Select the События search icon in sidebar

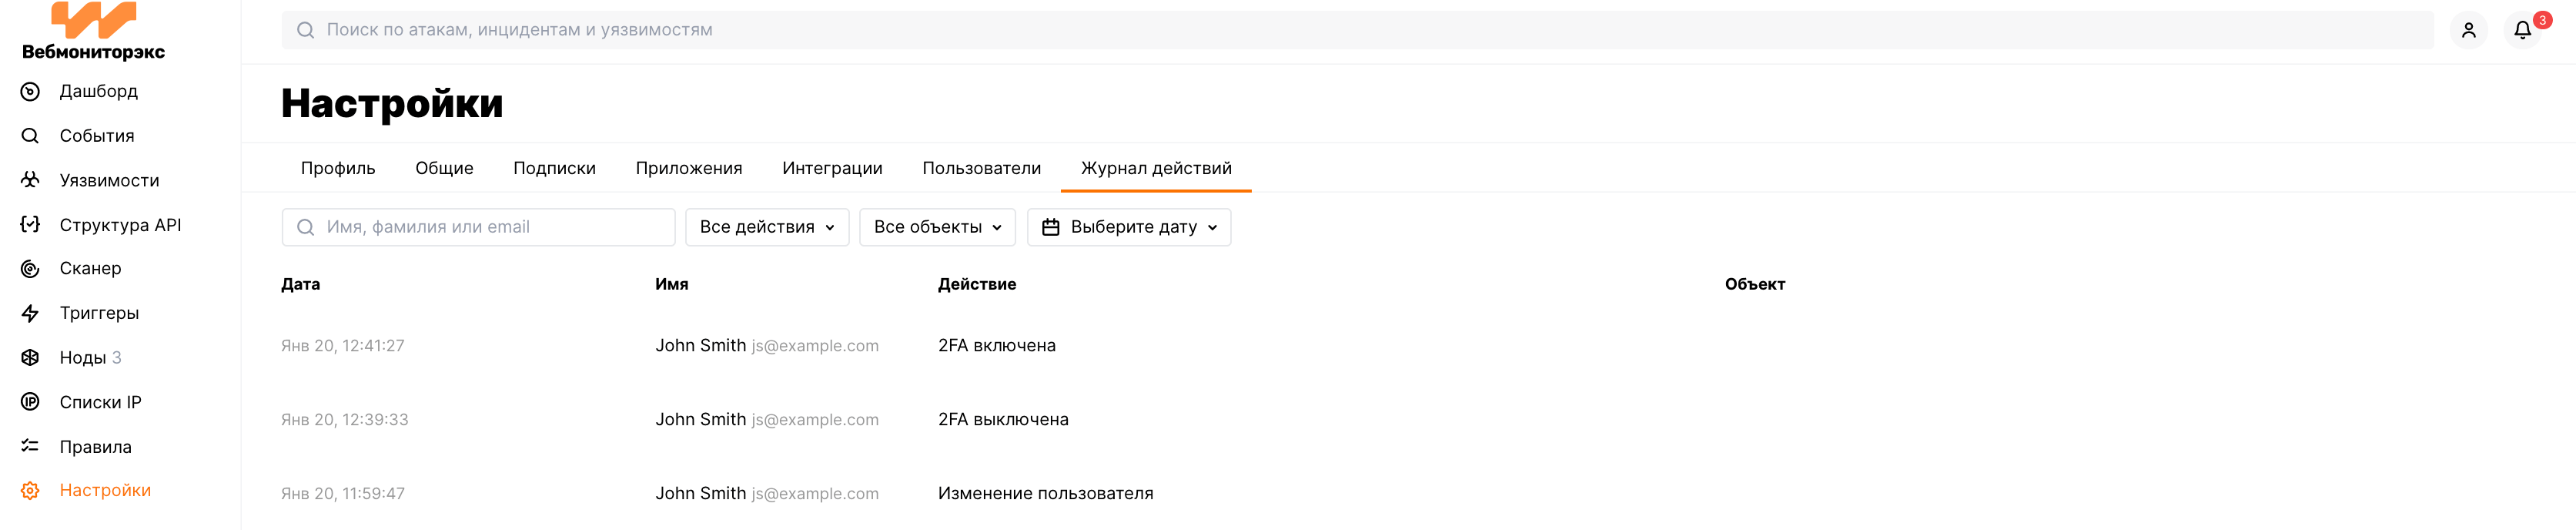coord(30,135)
